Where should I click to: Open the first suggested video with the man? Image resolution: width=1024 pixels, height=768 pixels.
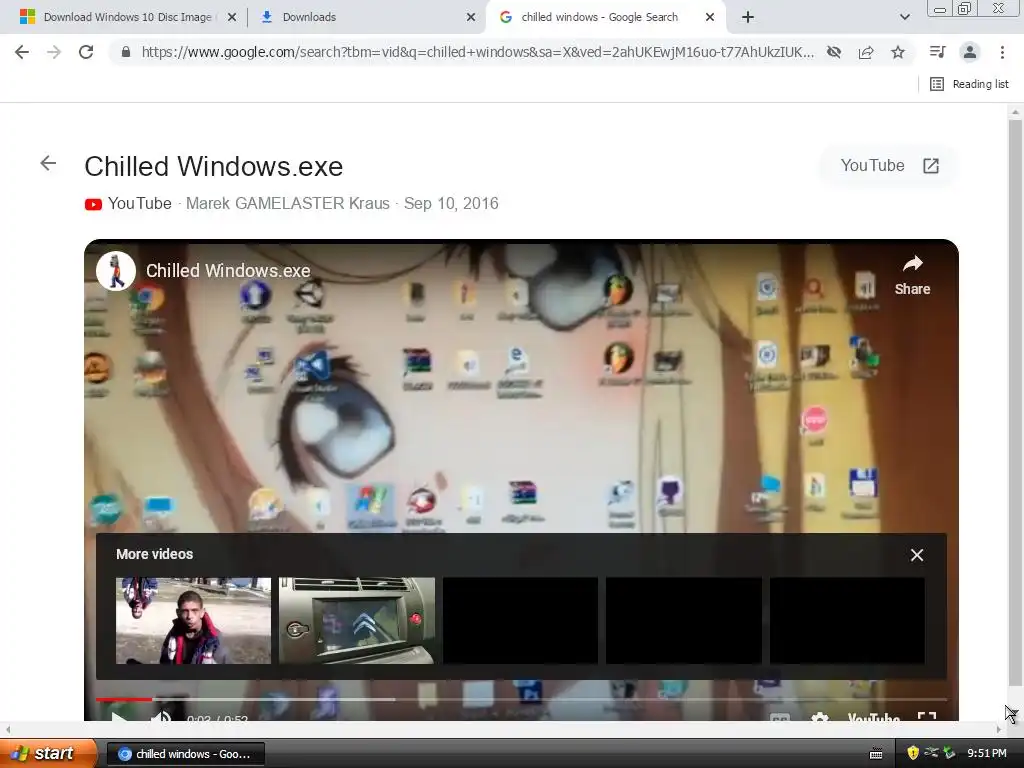pyautogui.click(x=193, y=620)
